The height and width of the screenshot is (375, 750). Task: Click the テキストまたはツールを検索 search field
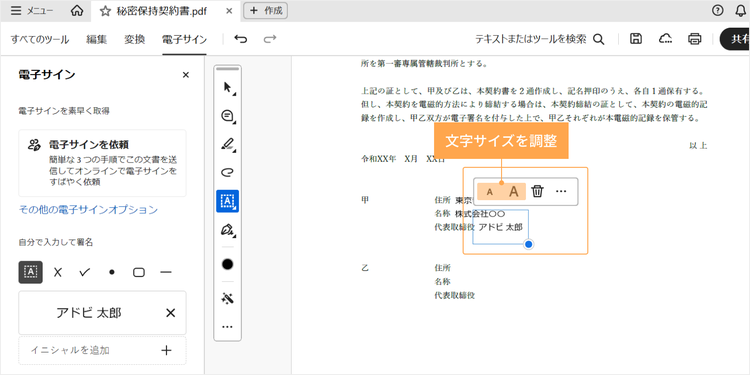pos(530,39)
